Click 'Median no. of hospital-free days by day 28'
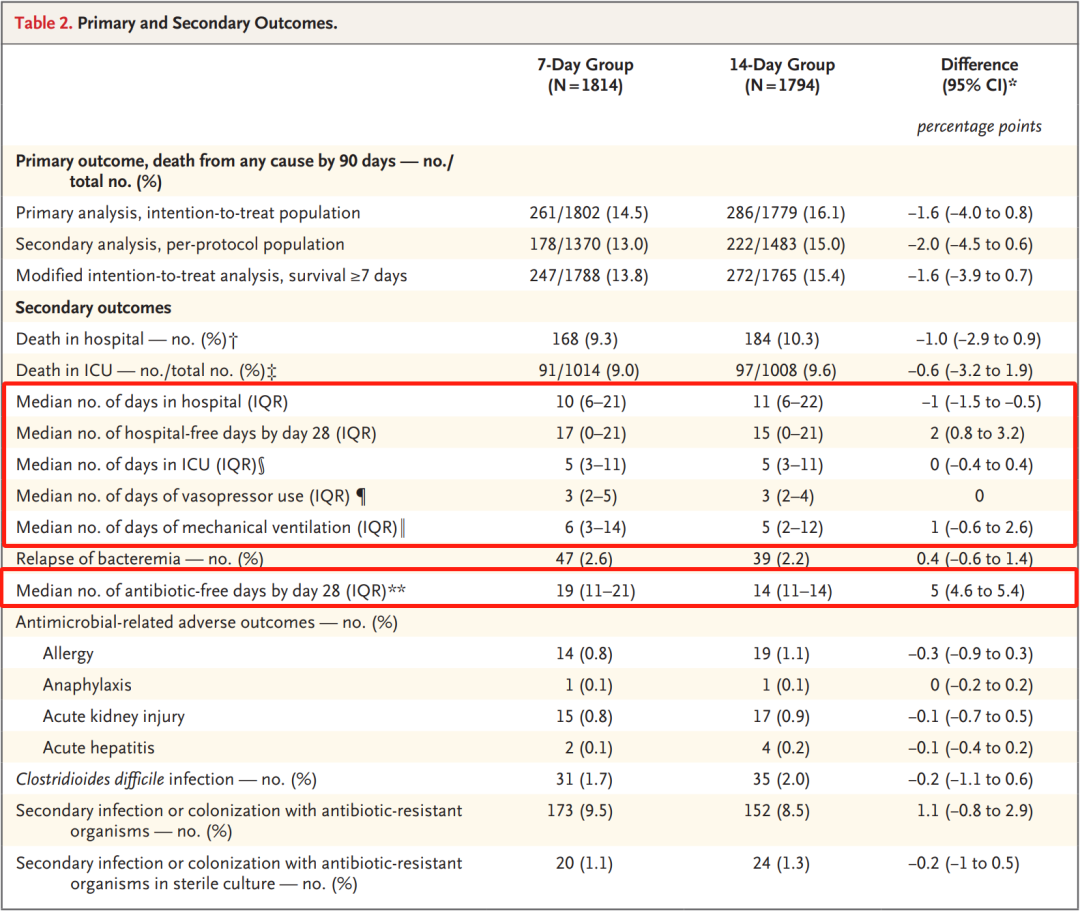This screenshot has width=1080, height=911. coord(196,433)
